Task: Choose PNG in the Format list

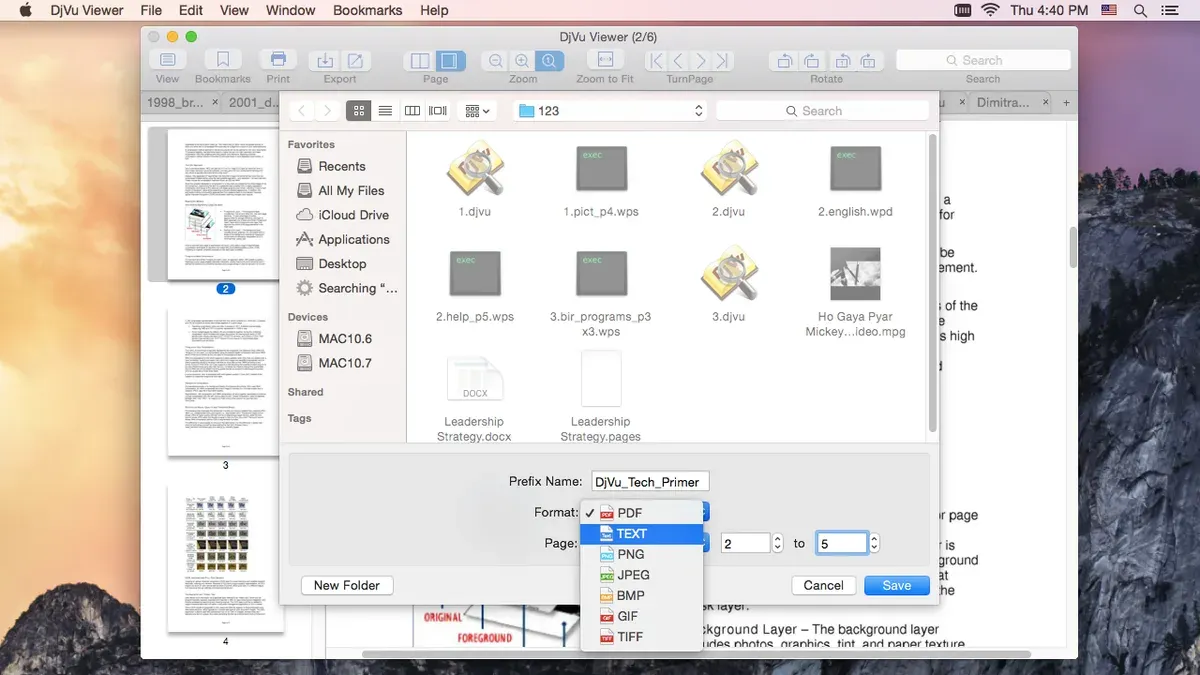Action: [x=642, y=554]
